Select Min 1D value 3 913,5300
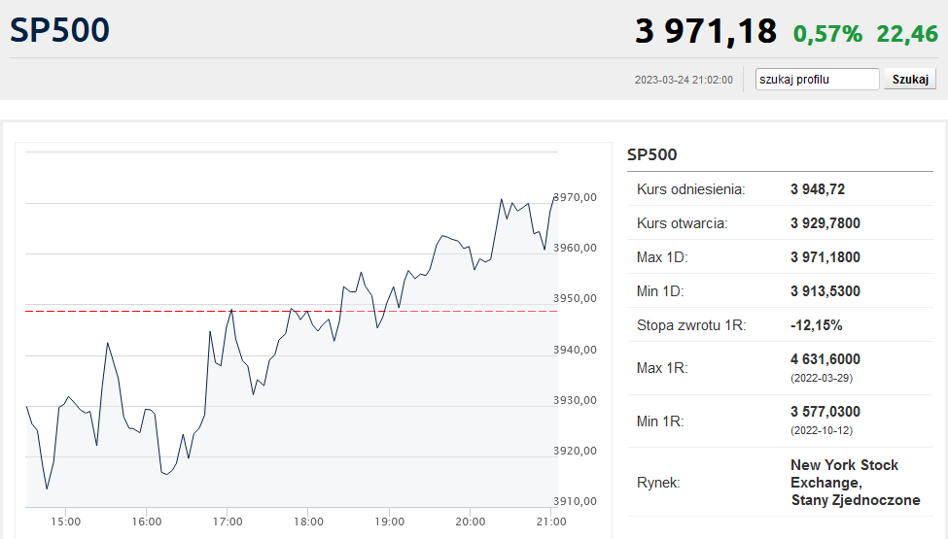The image size is (948, 539). tap(825, 291)
